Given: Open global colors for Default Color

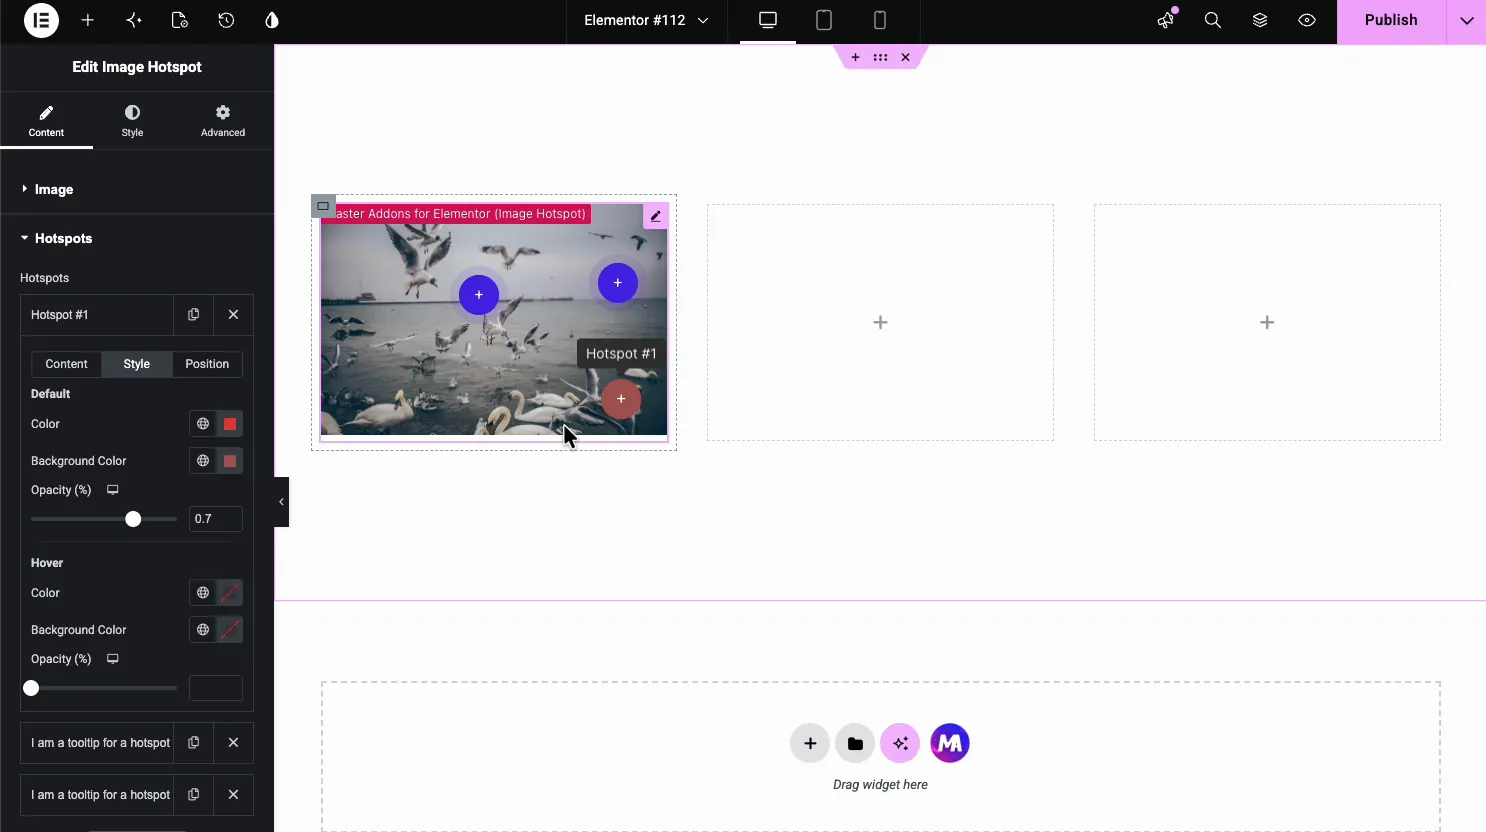Looking at the screenshot, I should point(203,424).
